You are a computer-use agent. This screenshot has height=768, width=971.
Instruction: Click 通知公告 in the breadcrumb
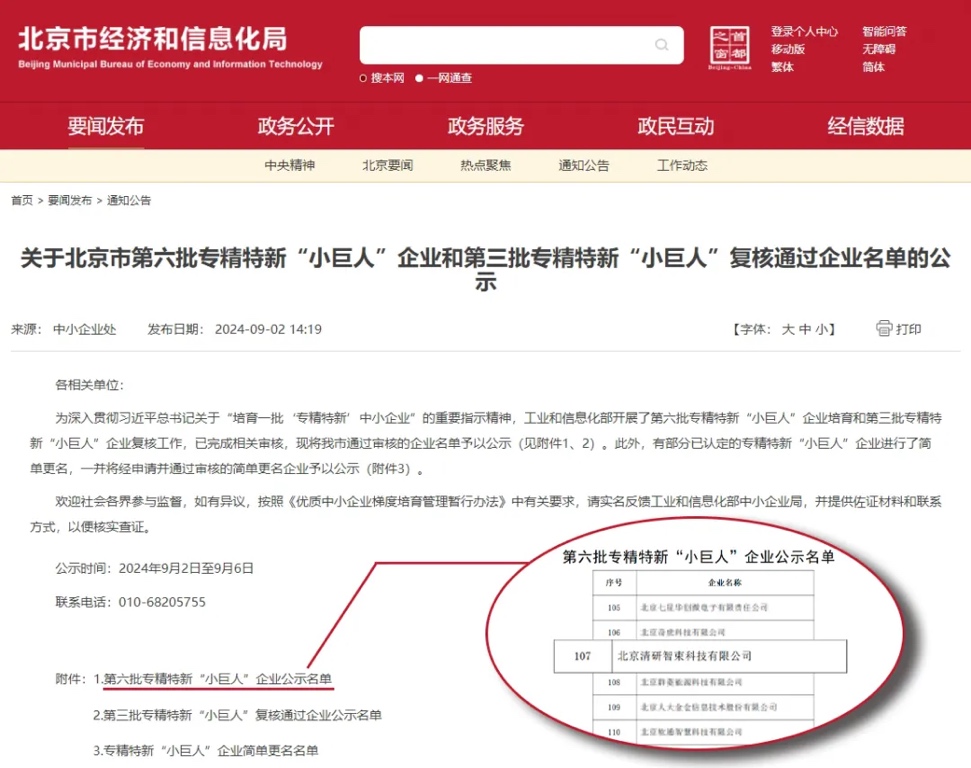pyautogui.click(x=129, y=200)
